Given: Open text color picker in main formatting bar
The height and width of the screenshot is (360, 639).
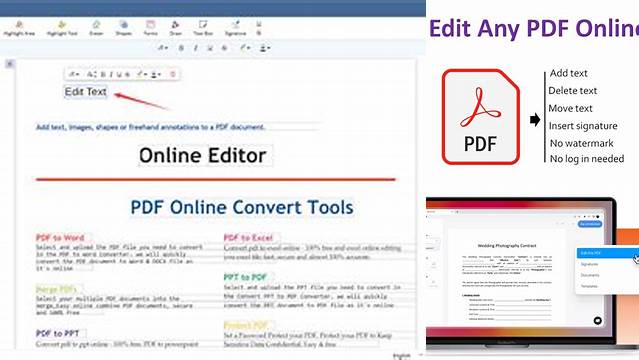Looking at the screenshot, I should pos(245,48).
